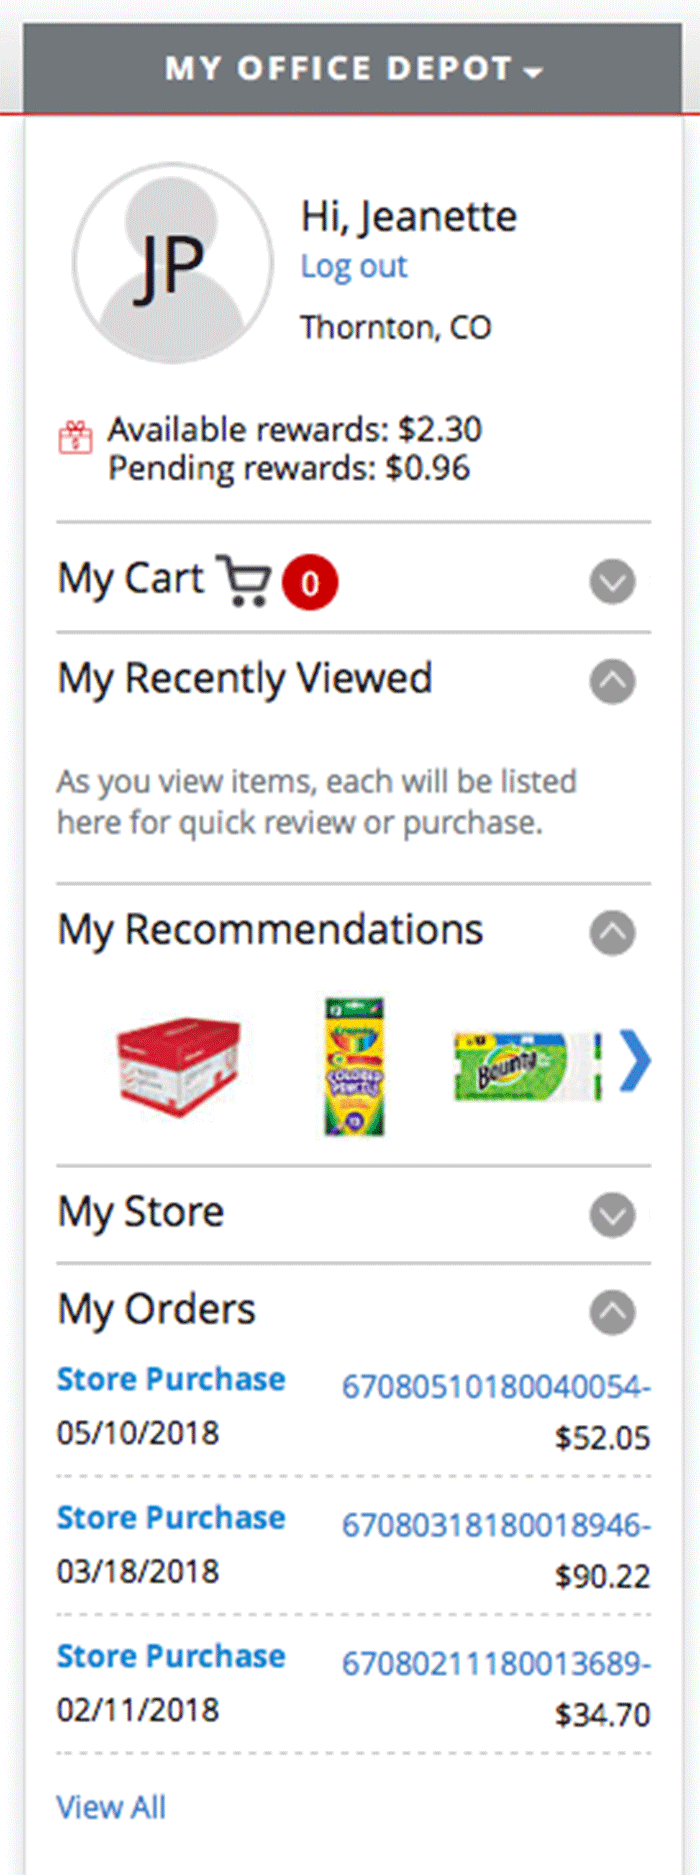Screen dimensions: 700x1875
Task: Click the shopping cart icon
Action: click(x=244, y=581)
